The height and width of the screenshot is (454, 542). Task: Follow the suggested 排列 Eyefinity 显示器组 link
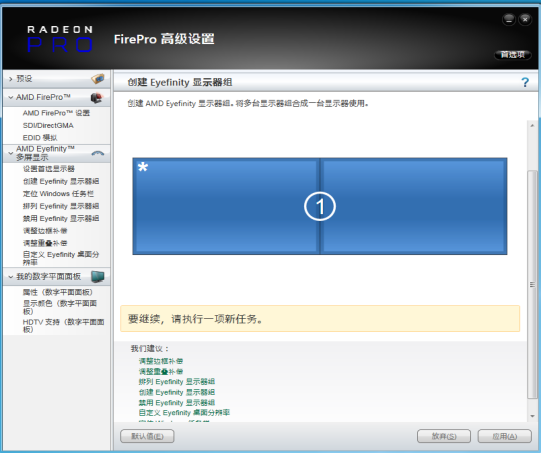177,382
